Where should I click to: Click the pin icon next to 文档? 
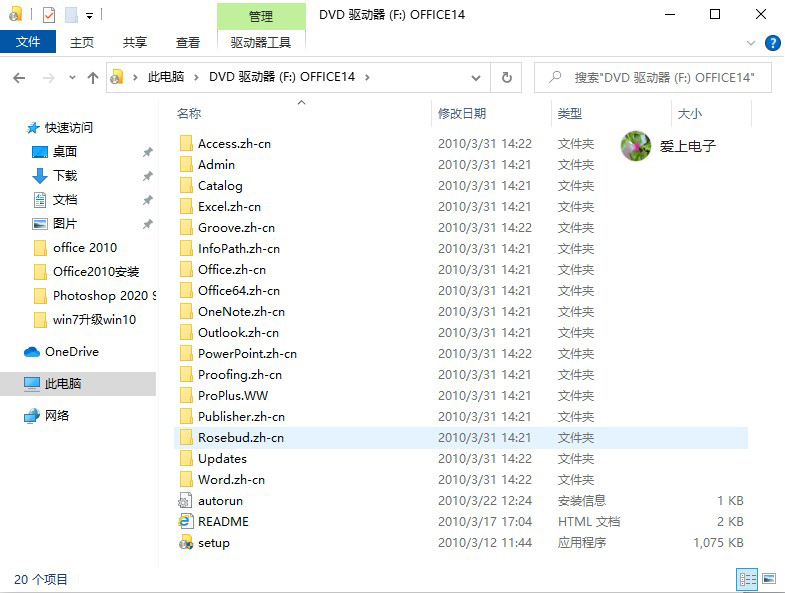point(147,200)
